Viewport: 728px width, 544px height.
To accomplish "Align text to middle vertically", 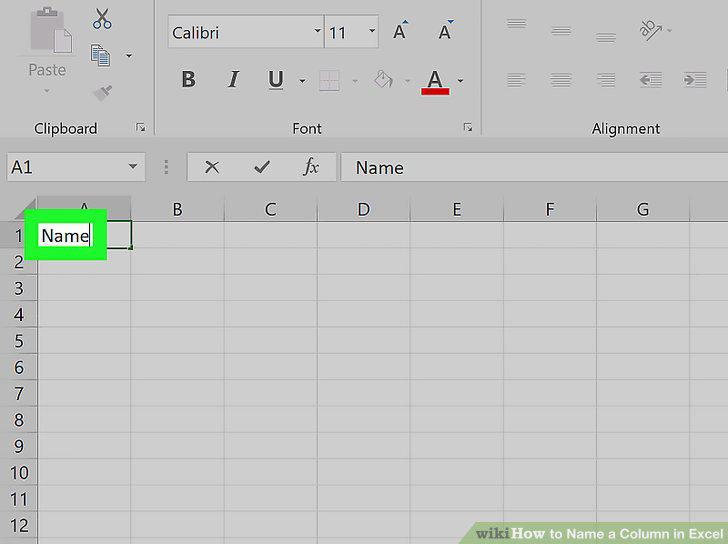I will tap(561, 31).
